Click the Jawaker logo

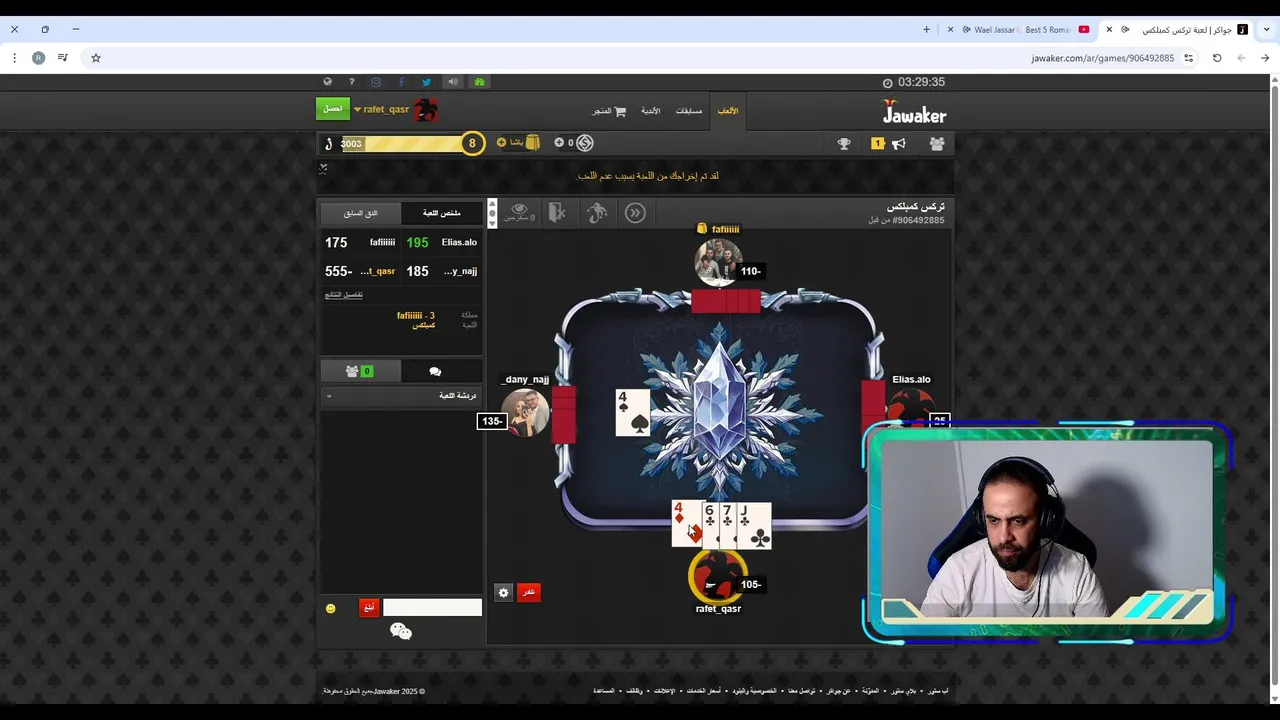[913, 111]
